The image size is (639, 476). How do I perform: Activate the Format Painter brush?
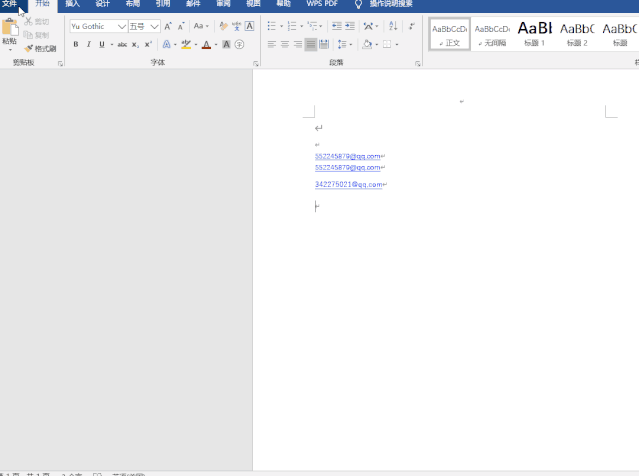point(40,48)
